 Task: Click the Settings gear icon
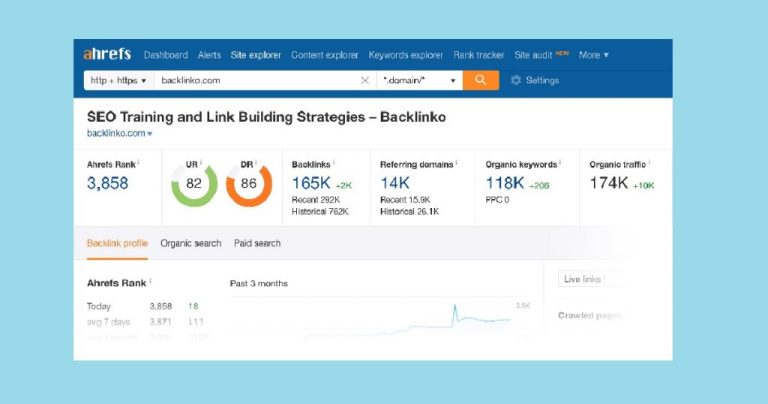coord(515,80)
